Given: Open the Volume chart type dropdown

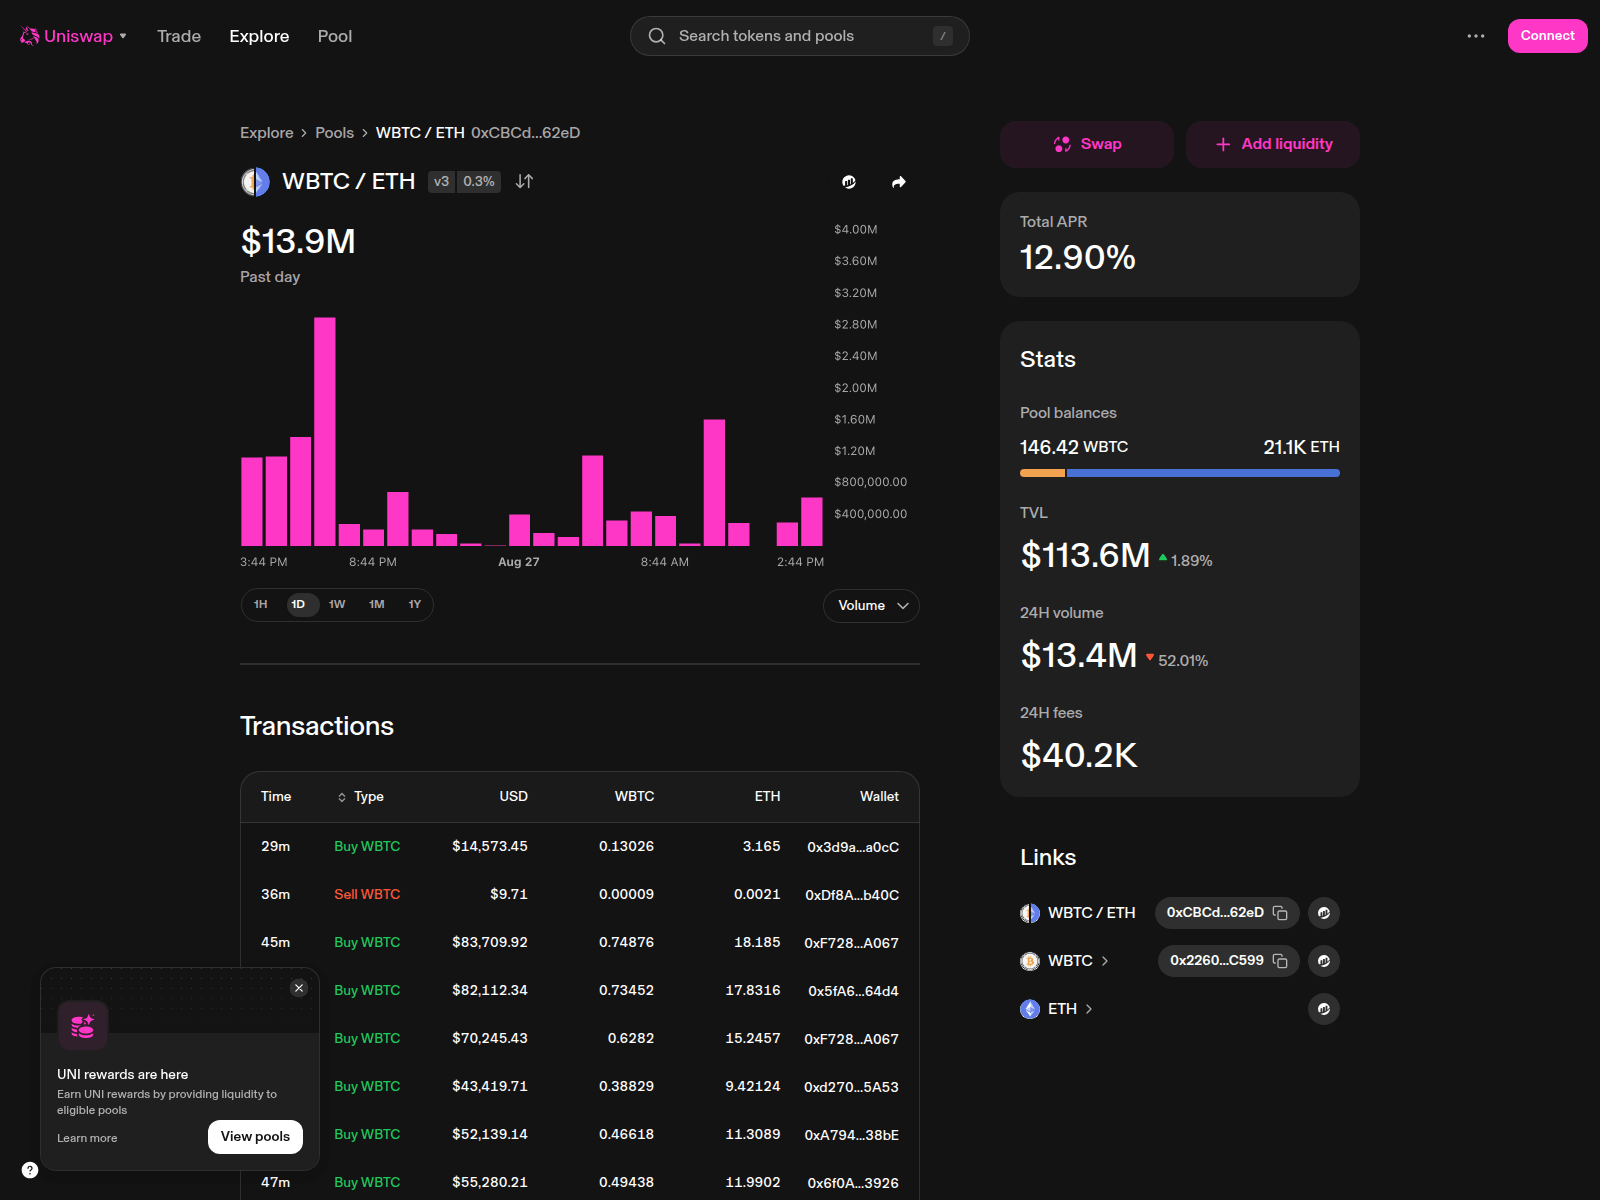Looking at the screenshot, I should click(x=871, y=606).
